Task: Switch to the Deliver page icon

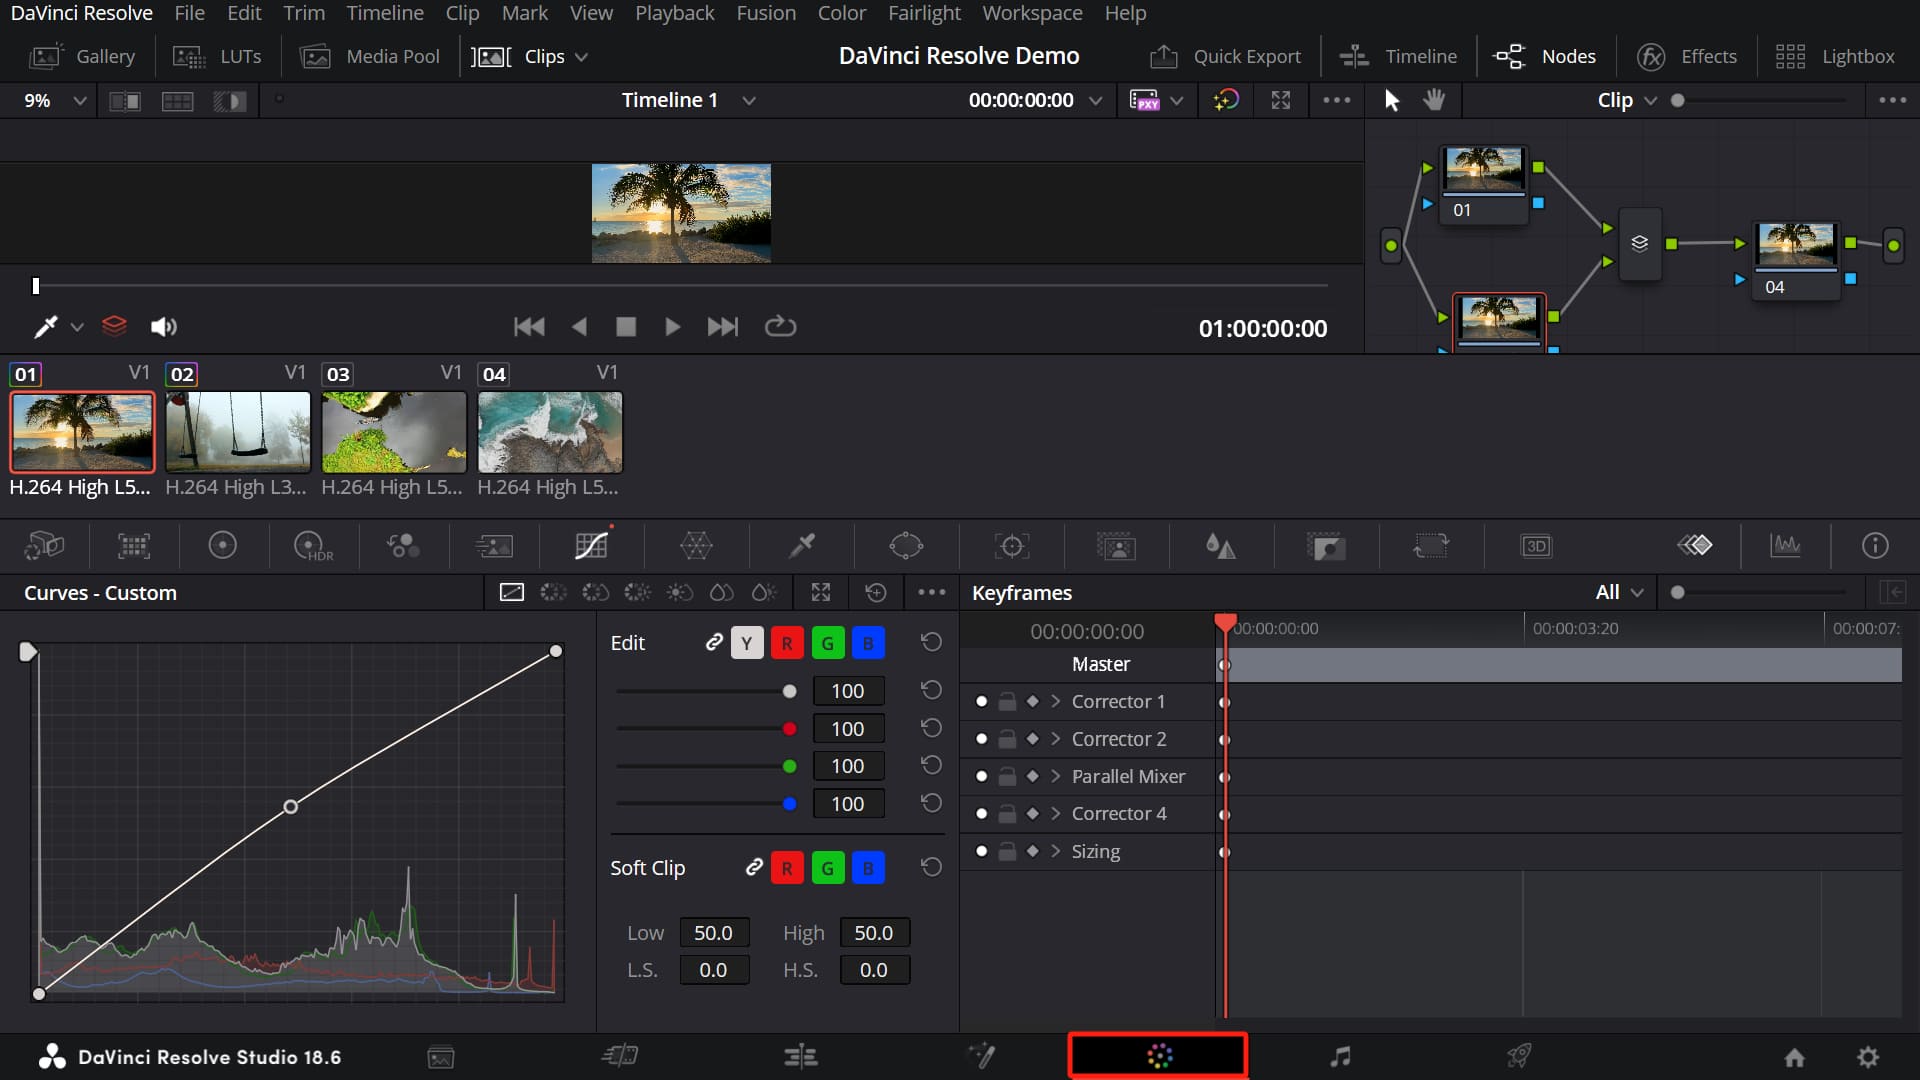Action: tap(1519, 1056)
